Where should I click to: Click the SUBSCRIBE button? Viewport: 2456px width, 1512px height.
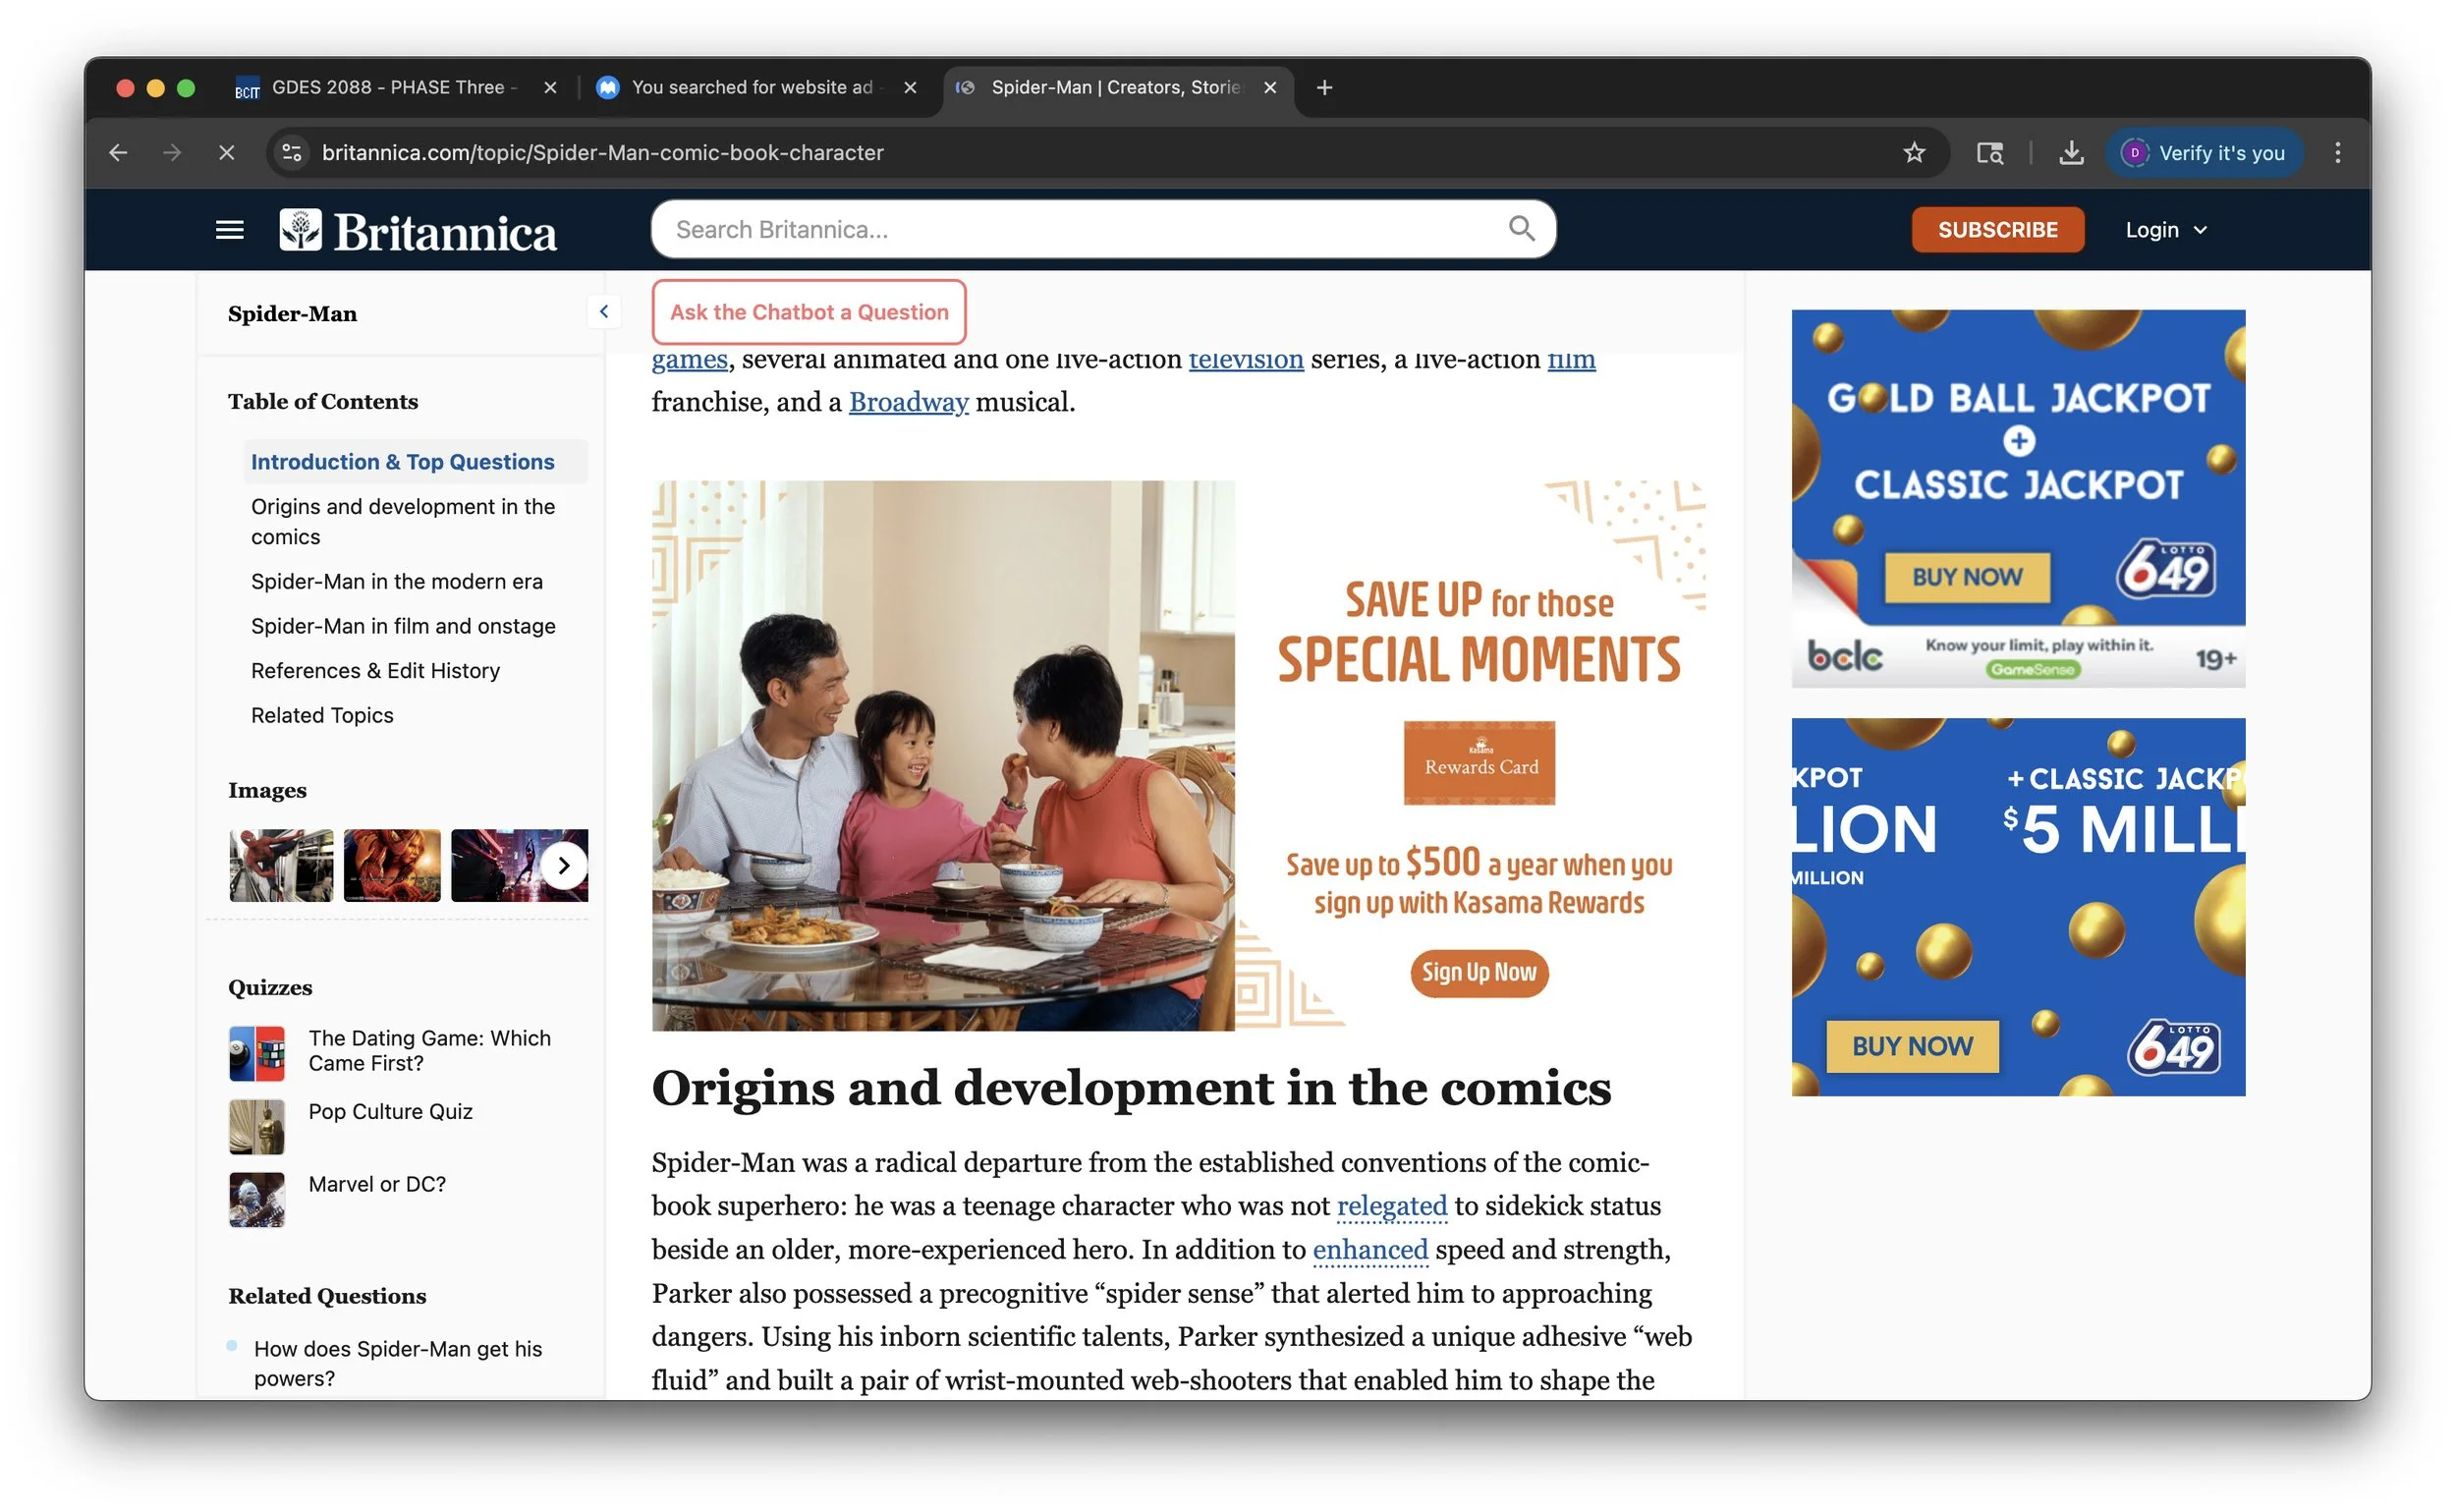point(1997,230)
